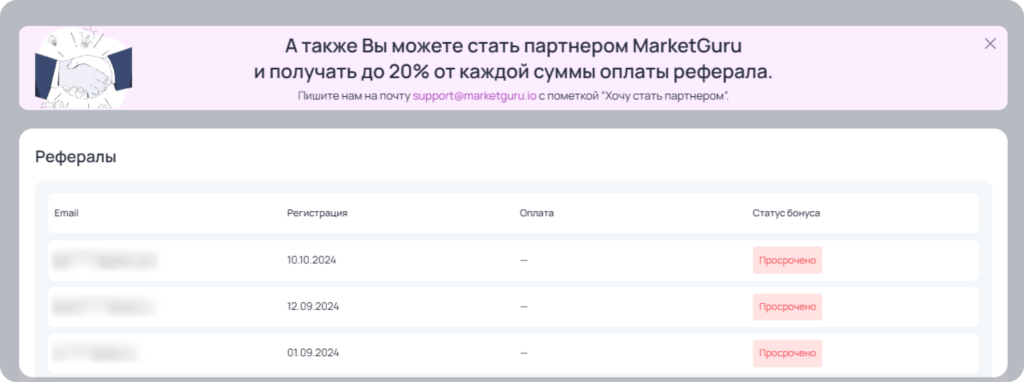
Task: Select the blurred email in 12.09.2024 row
Action: tap(103, 306)
